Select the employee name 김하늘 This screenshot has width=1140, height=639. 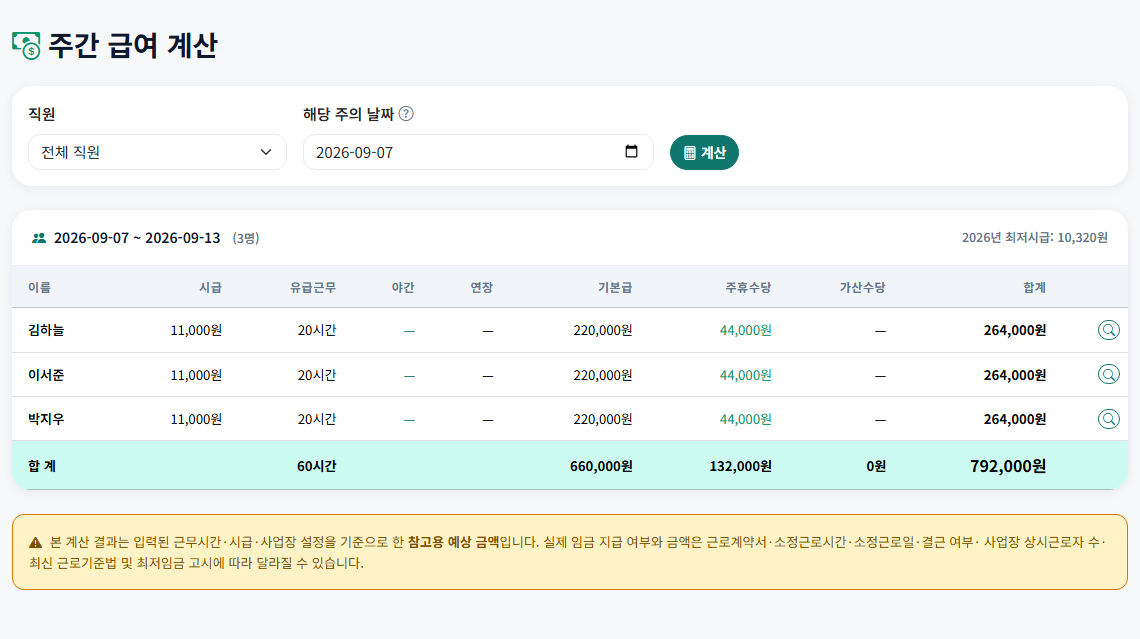(46, 330)
